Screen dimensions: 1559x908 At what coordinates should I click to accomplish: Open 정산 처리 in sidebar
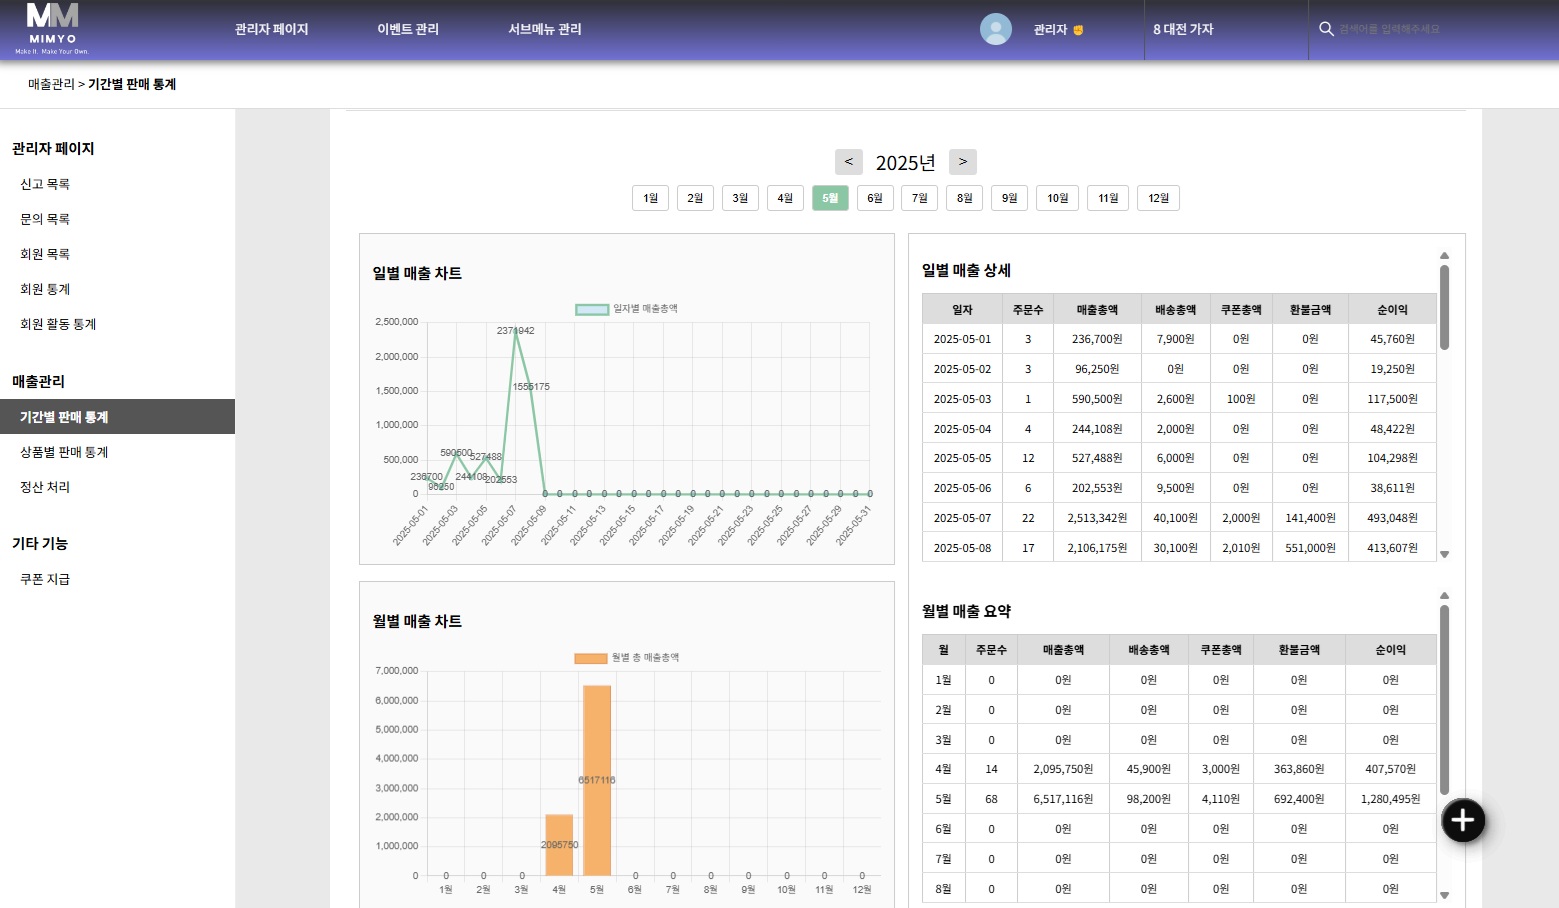click(45, 487)
